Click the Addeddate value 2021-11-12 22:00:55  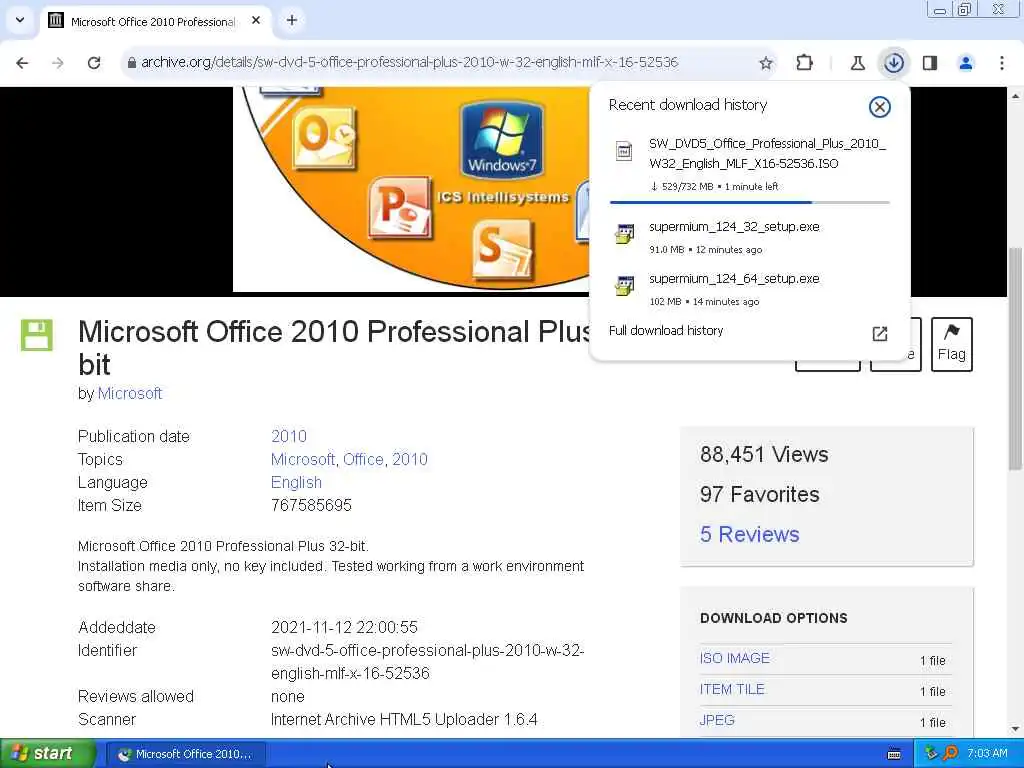click(x=344, y=628)
